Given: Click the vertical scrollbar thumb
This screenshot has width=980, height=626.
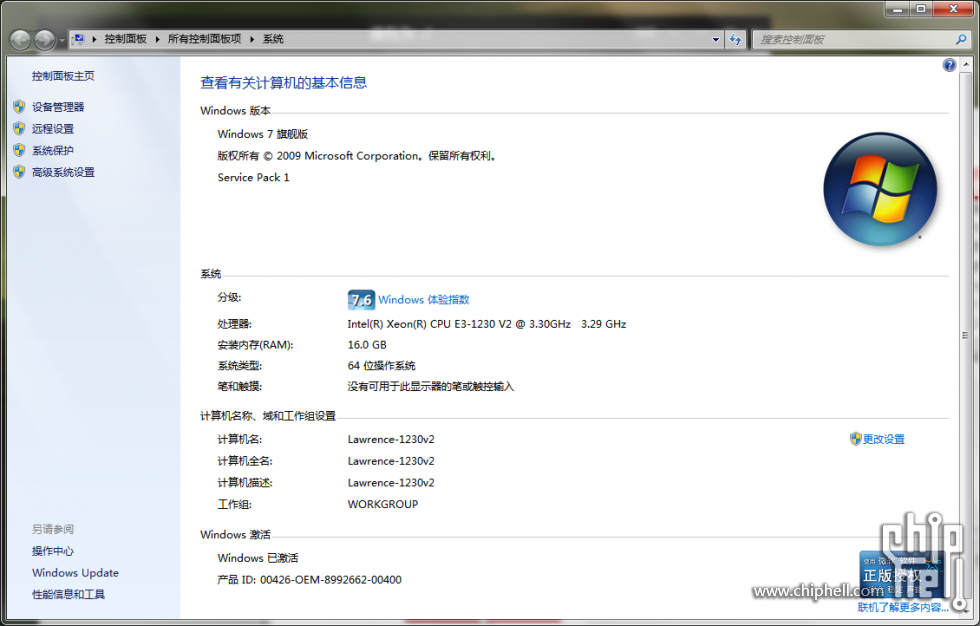Looking at the screenshot, I should click(x=966, y=335).
